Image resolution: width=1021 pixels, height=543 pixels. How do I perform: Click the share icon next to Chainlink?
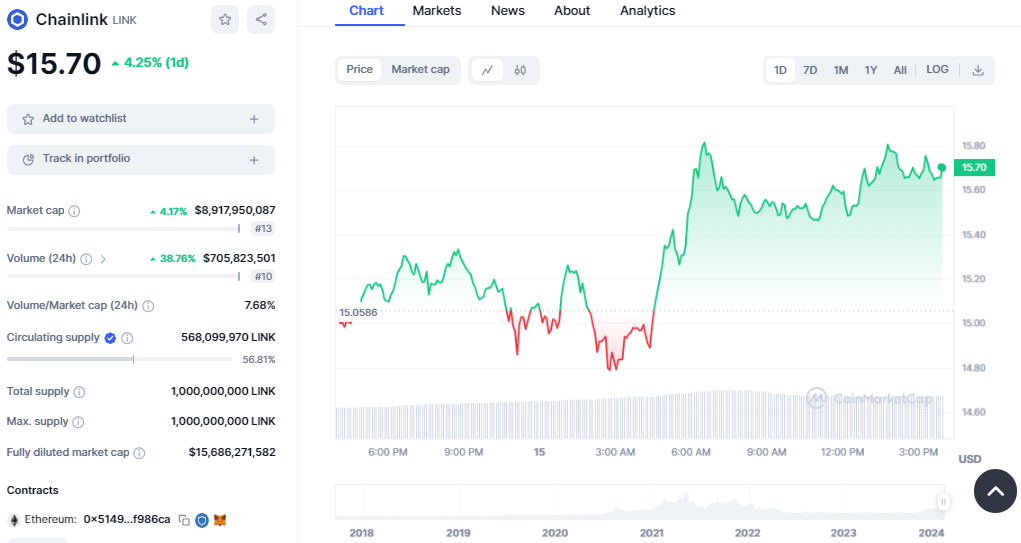(x=260, y=19)
